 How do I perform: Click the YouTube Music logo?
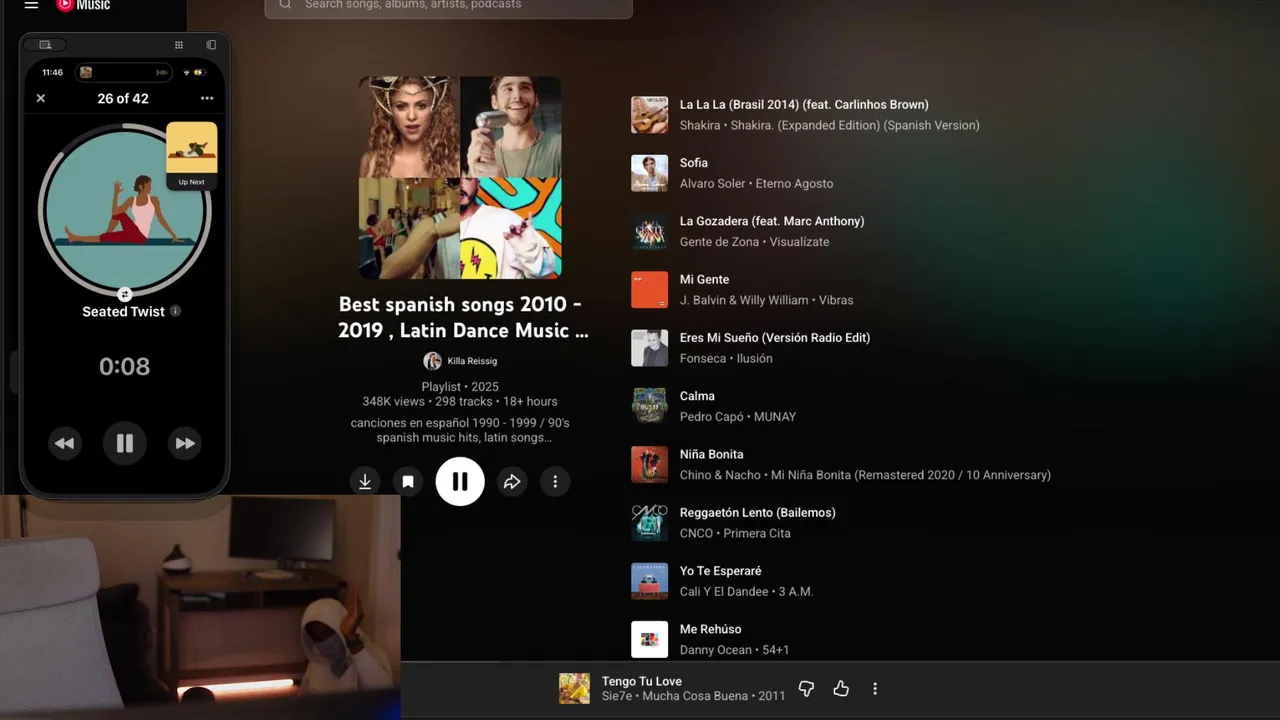83,5
